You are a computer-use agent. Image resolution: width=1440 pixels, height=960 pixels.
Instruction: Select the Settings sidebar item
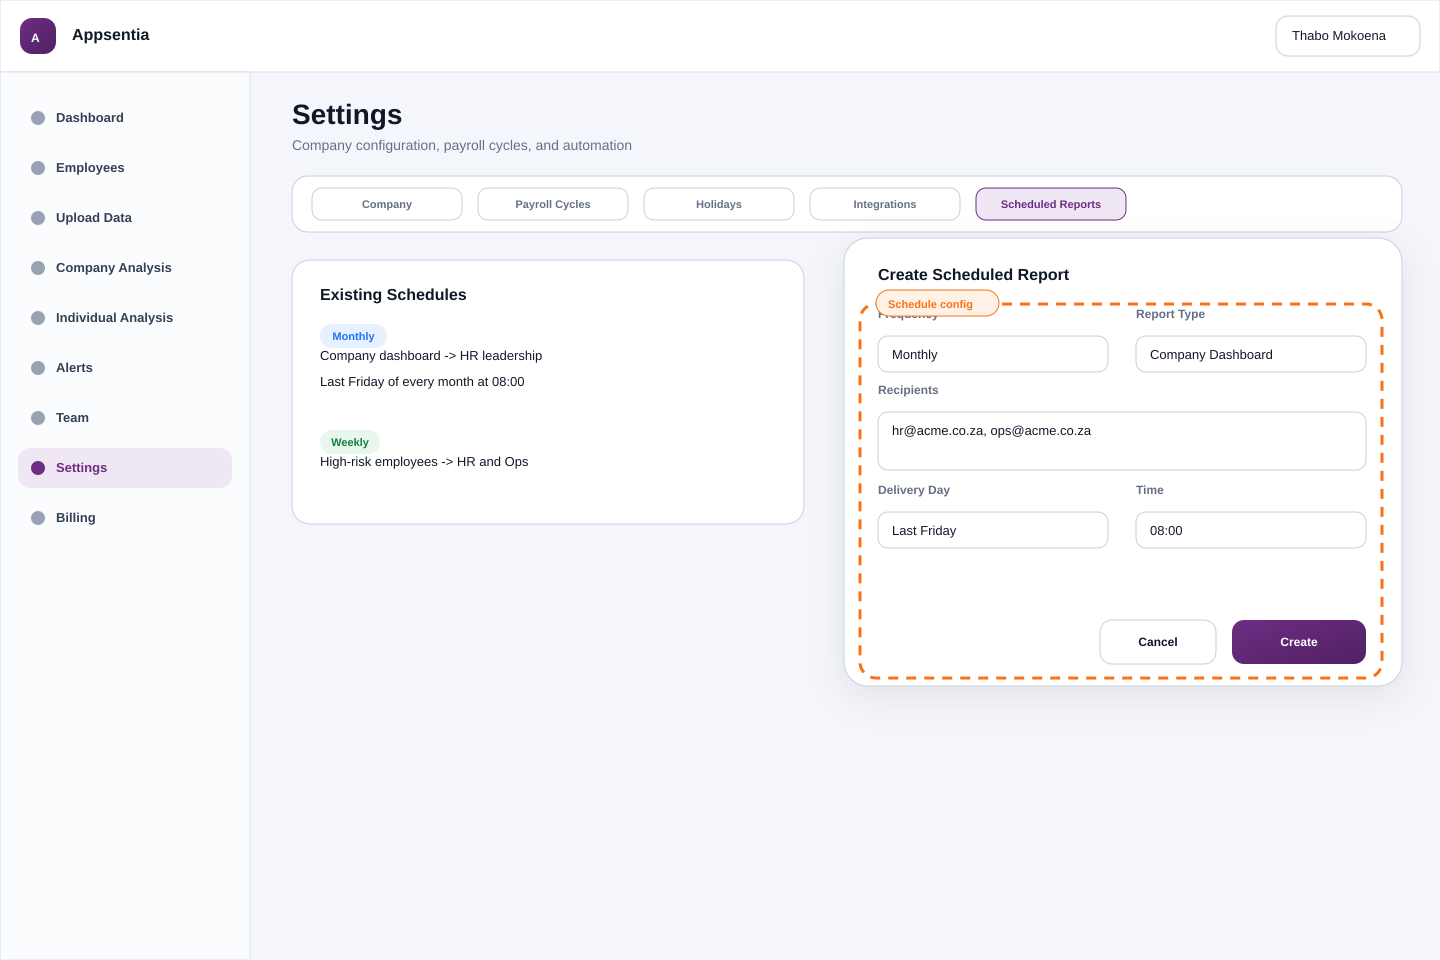click(125, 468)
